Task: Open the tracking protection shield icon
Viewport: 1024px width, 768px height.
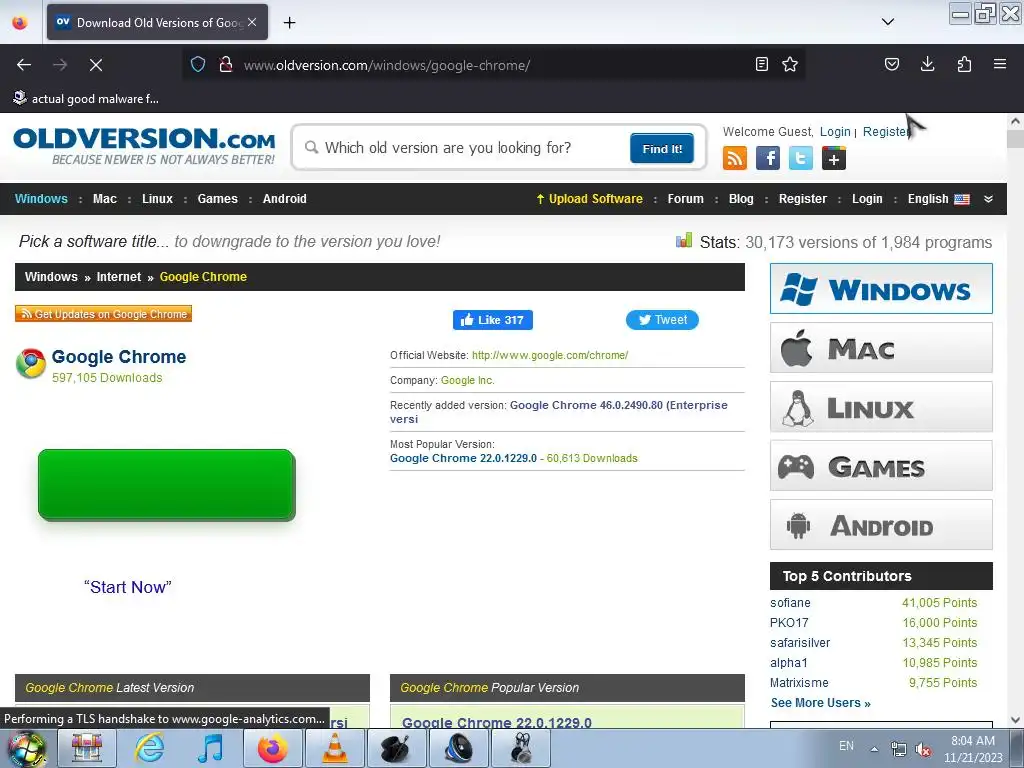Action: point(198,65)
